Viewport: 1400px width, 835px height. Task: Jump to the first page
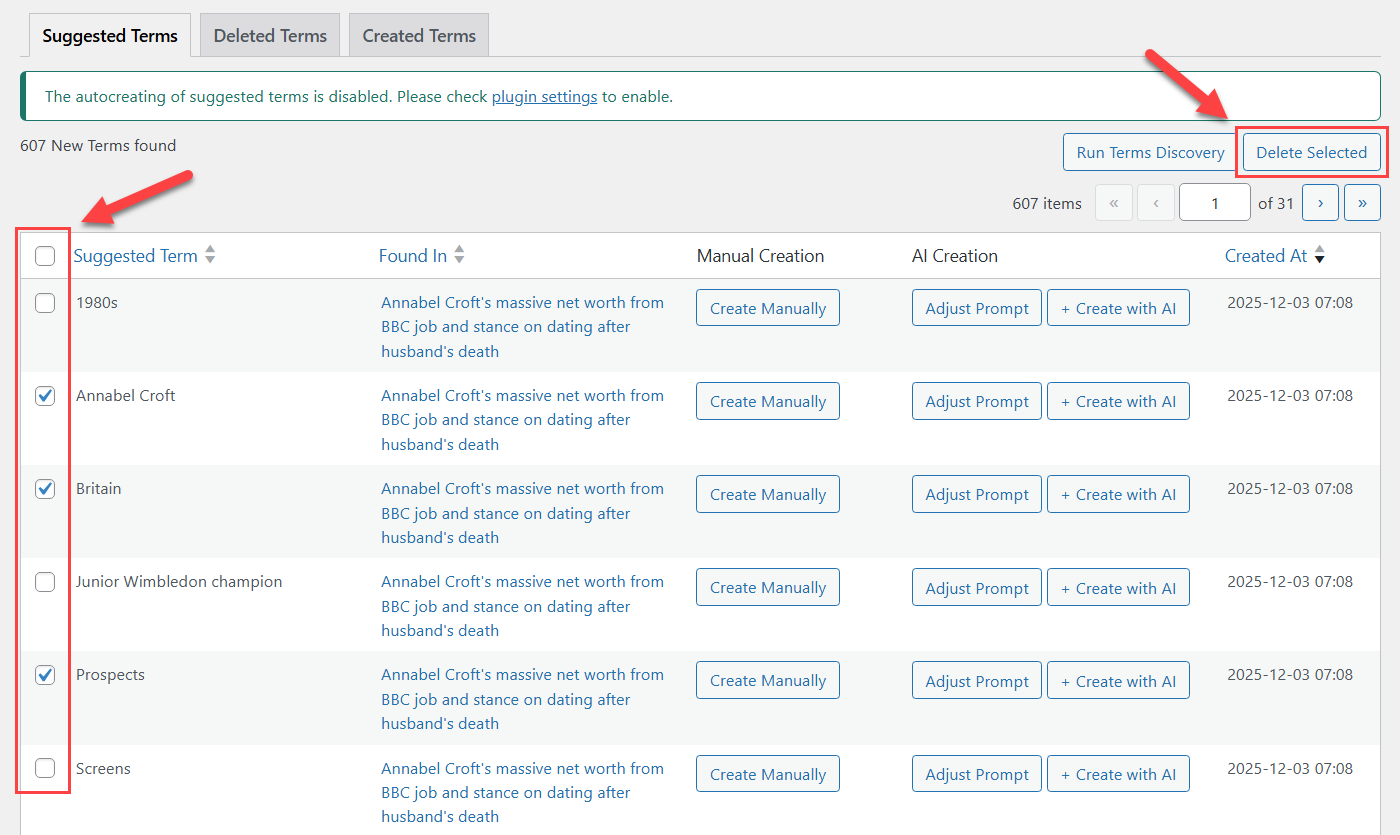click(1114, 202)
